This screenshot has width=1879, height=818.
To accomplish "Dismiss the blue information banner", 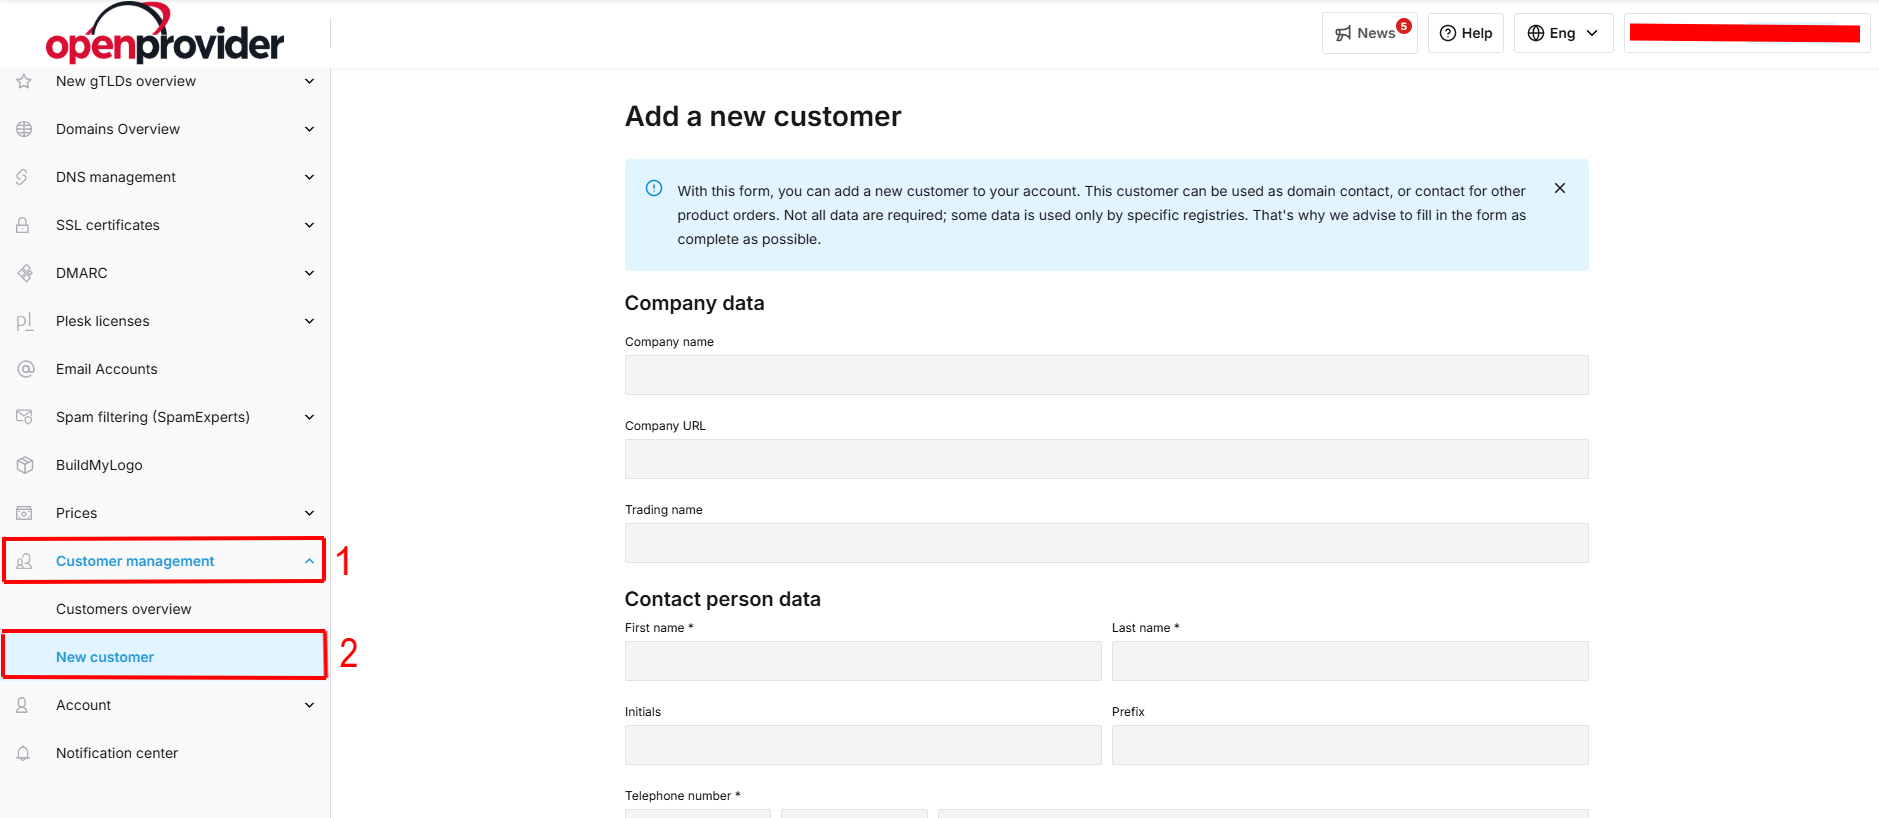I will [x=1560, y=188].
